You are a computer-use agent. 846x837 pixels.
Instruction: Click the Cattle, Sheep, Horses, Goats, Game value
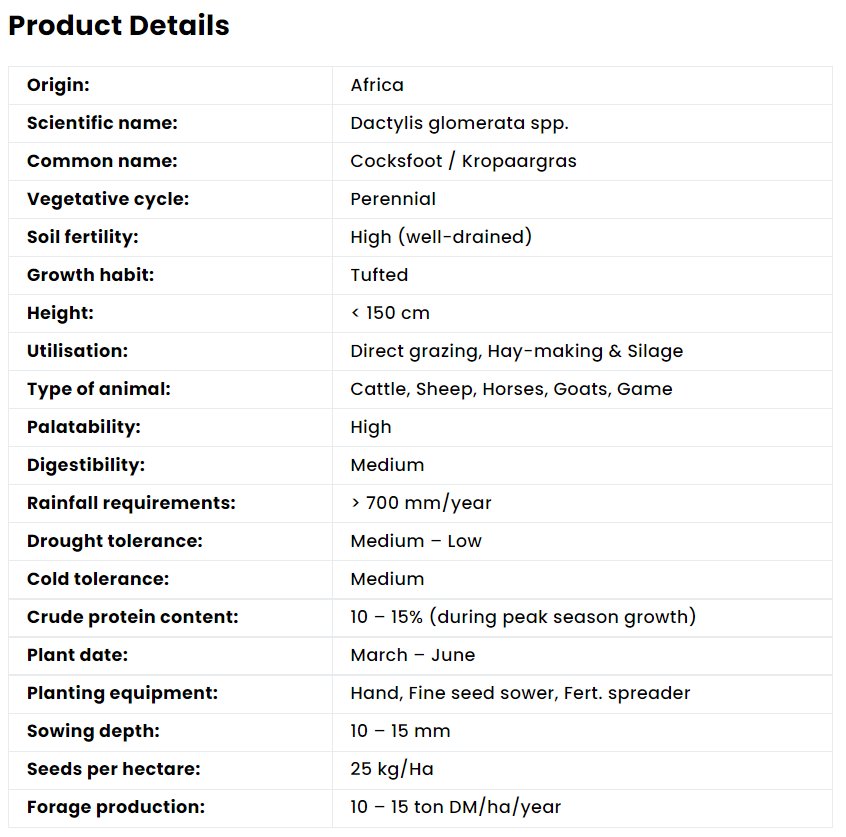click(x=511, y=389)
